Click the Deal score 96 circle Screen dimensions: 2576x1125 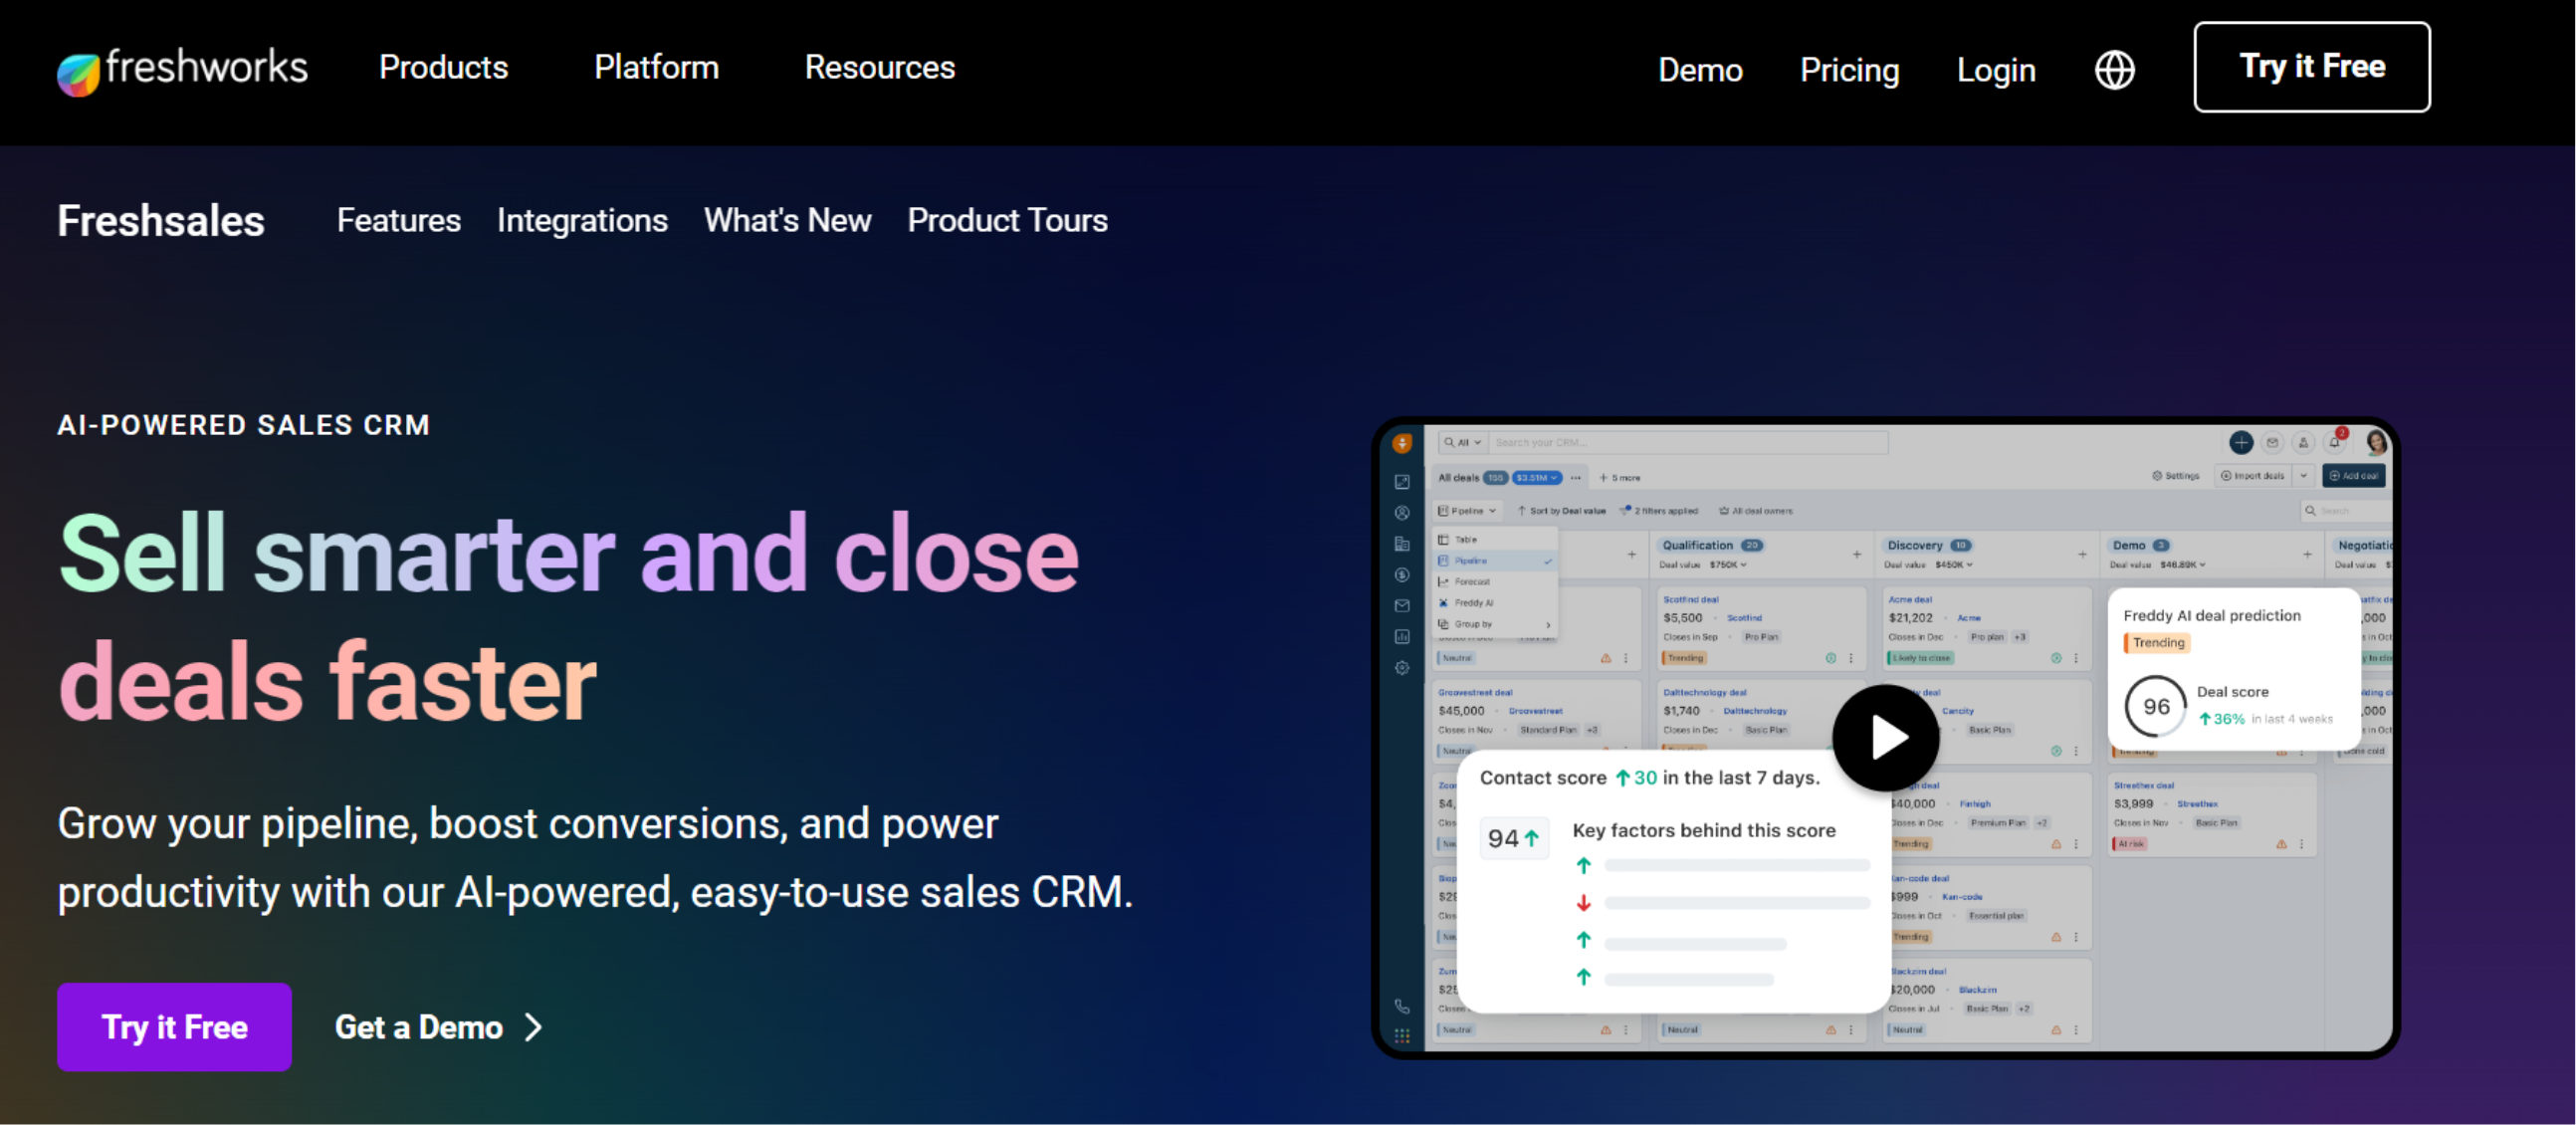click(2155, 706)
